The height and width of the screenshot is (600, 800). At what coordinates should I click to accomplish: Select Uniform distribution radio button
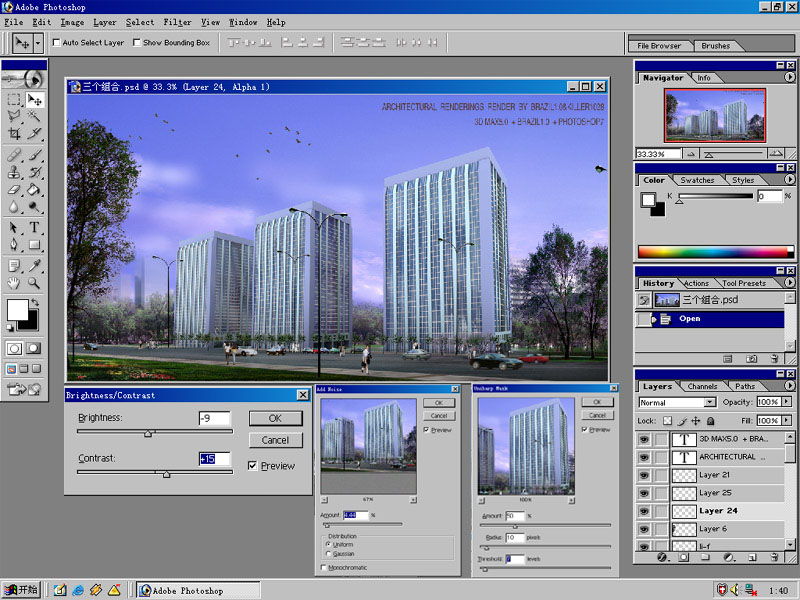(x=328, y=544)
